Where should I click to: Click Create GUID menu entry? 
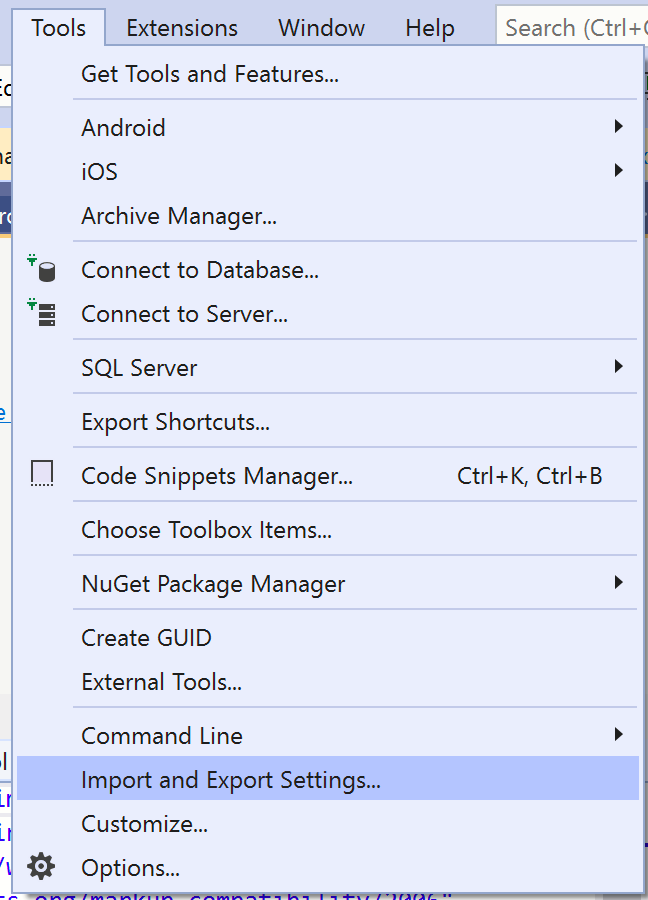[x=328, y=638]
